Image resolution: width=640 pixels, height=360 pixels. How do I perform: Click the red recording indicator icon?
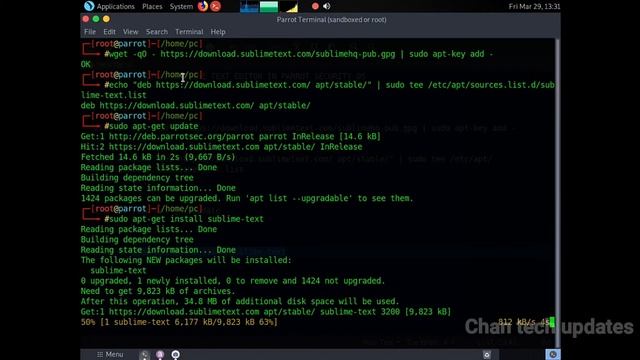[x=315, y=6]
